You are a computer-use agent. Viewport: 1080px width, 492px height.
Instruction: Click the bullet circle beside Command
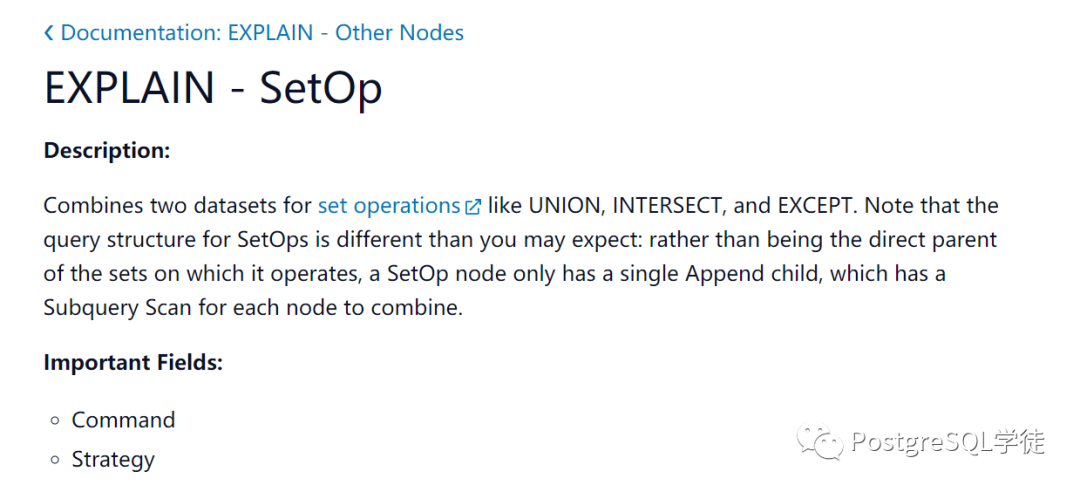[x=56, y=421]
